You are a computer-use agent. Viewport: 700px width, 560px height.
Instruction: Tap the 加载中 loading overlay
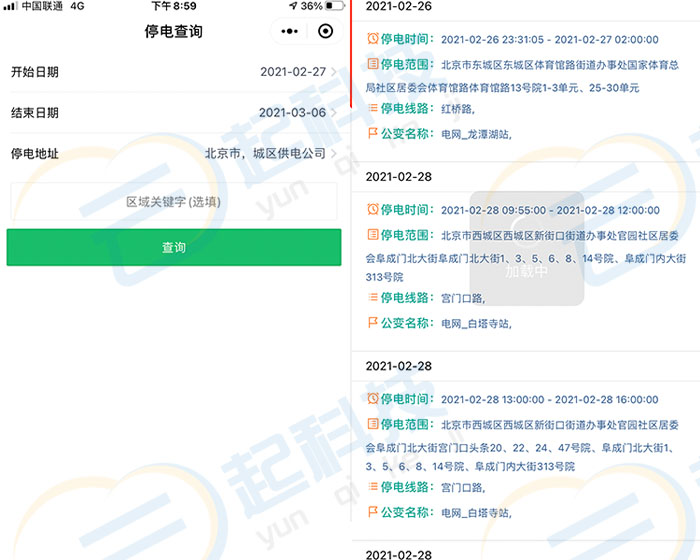(527, 249)
